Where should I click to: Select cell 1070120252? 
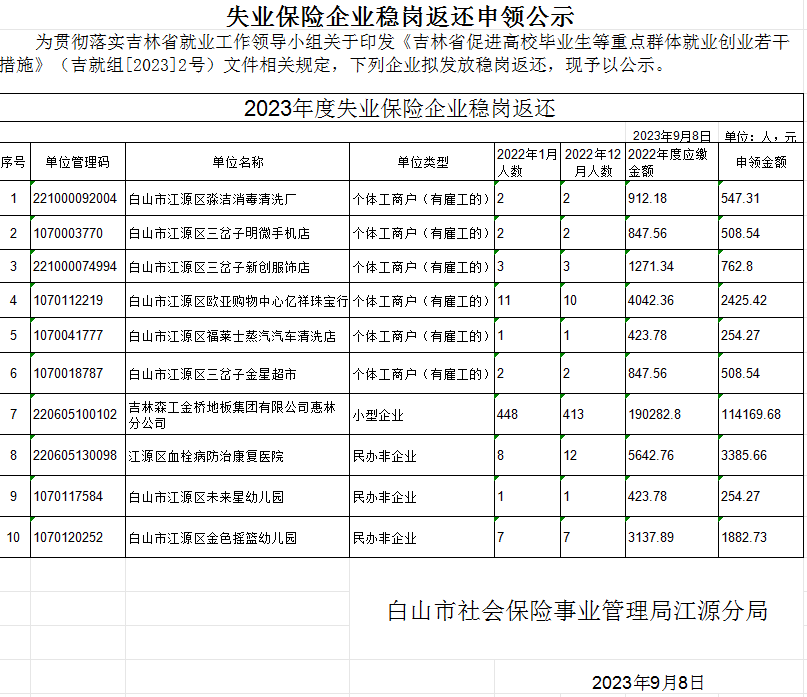pyautogui.click(x=78, y=537)
